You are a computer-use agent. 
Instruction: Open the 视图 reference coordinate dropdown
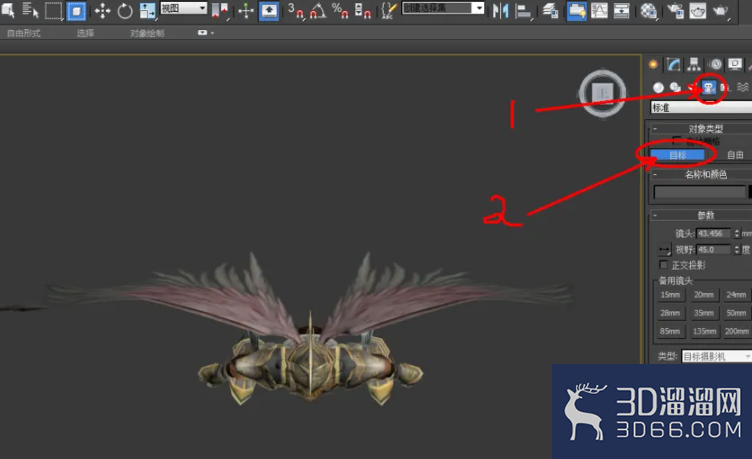click(184, 8)
